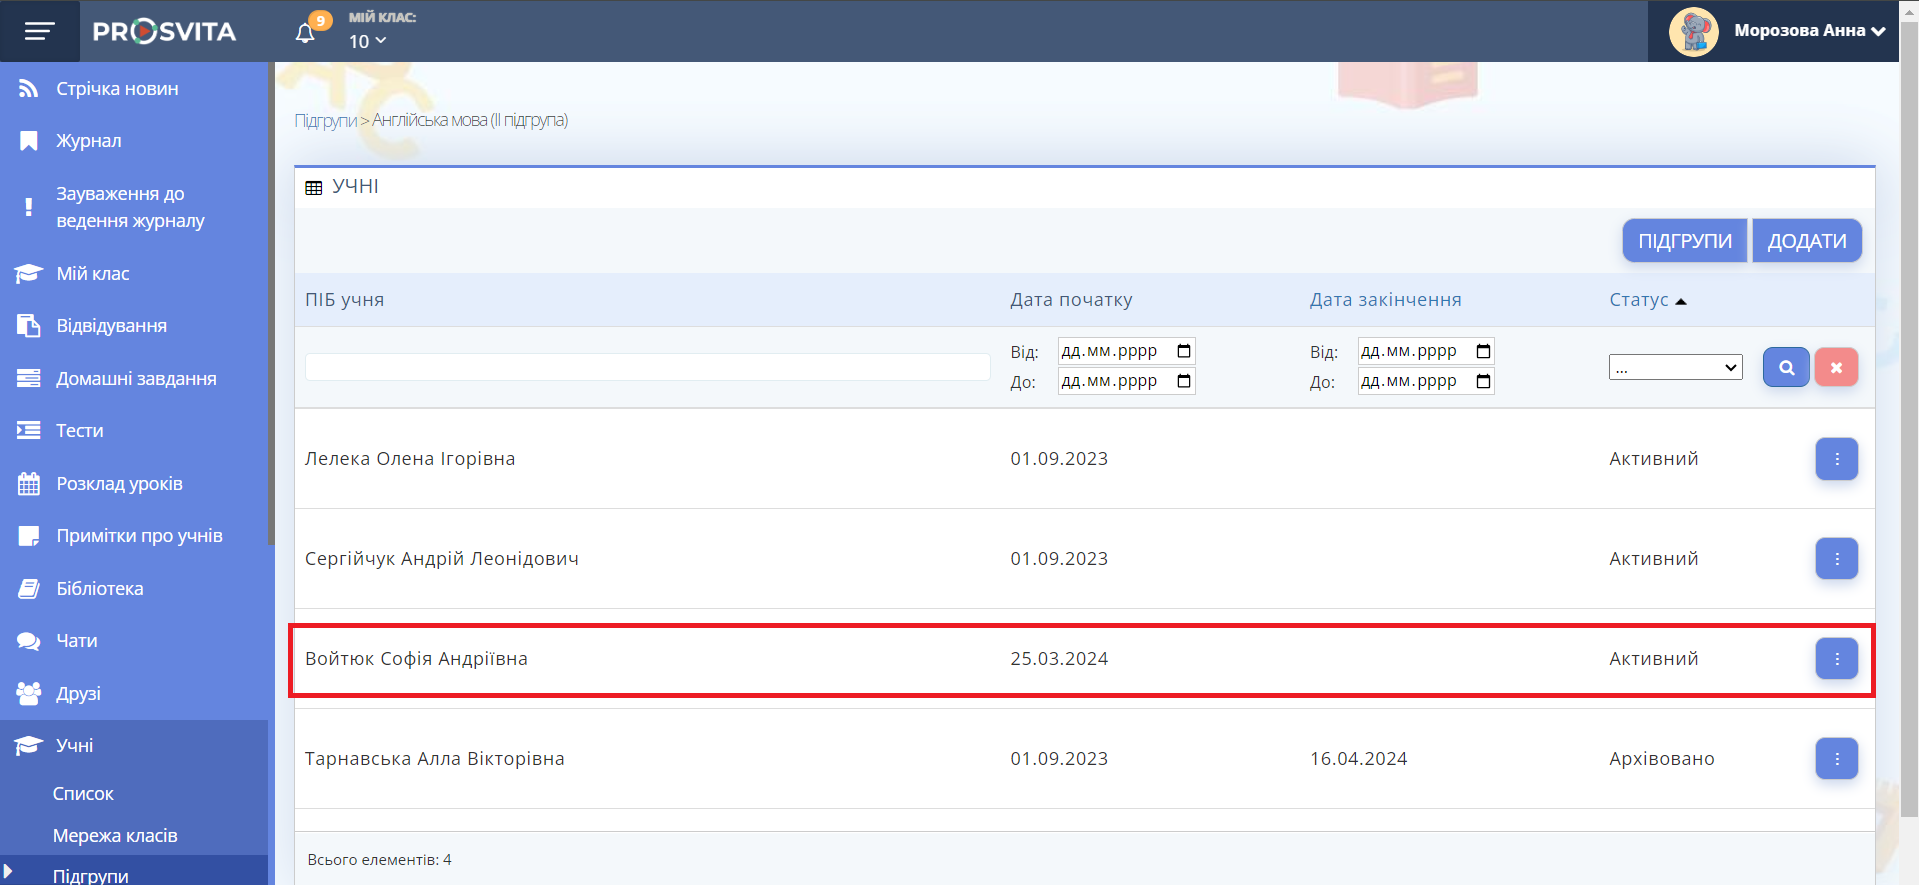Open actions menu for Тарнавська Алла Вікторівна
The width and height of the screenshot is (1919, 885).
click(x=1836, y=759)
